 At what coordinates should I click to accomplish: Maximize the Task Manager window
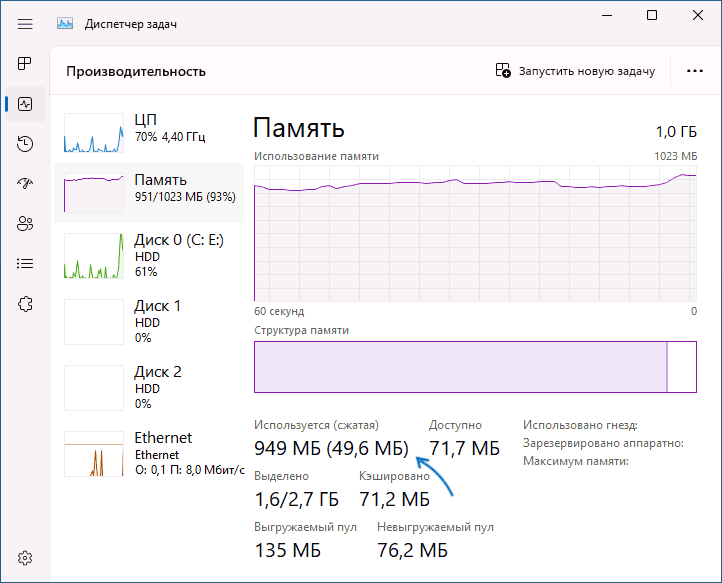click(x=652, y=15)
